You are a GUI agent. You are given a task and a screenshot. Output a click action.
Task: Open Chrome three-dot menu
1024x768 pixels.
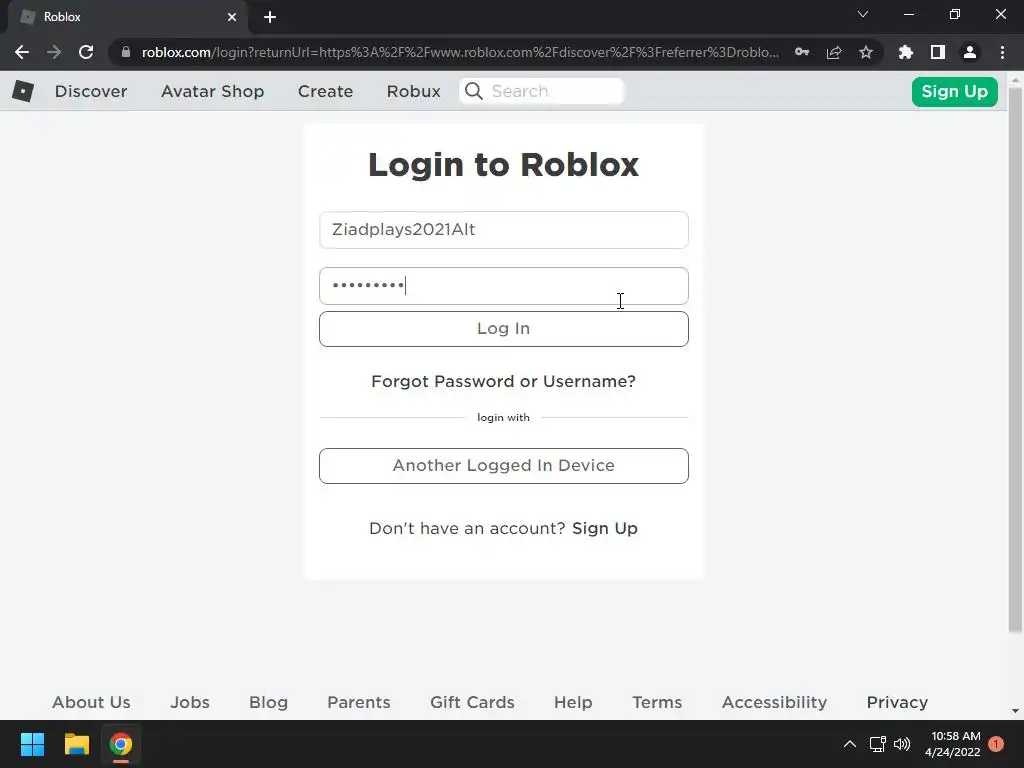(x=1002, y=52)
